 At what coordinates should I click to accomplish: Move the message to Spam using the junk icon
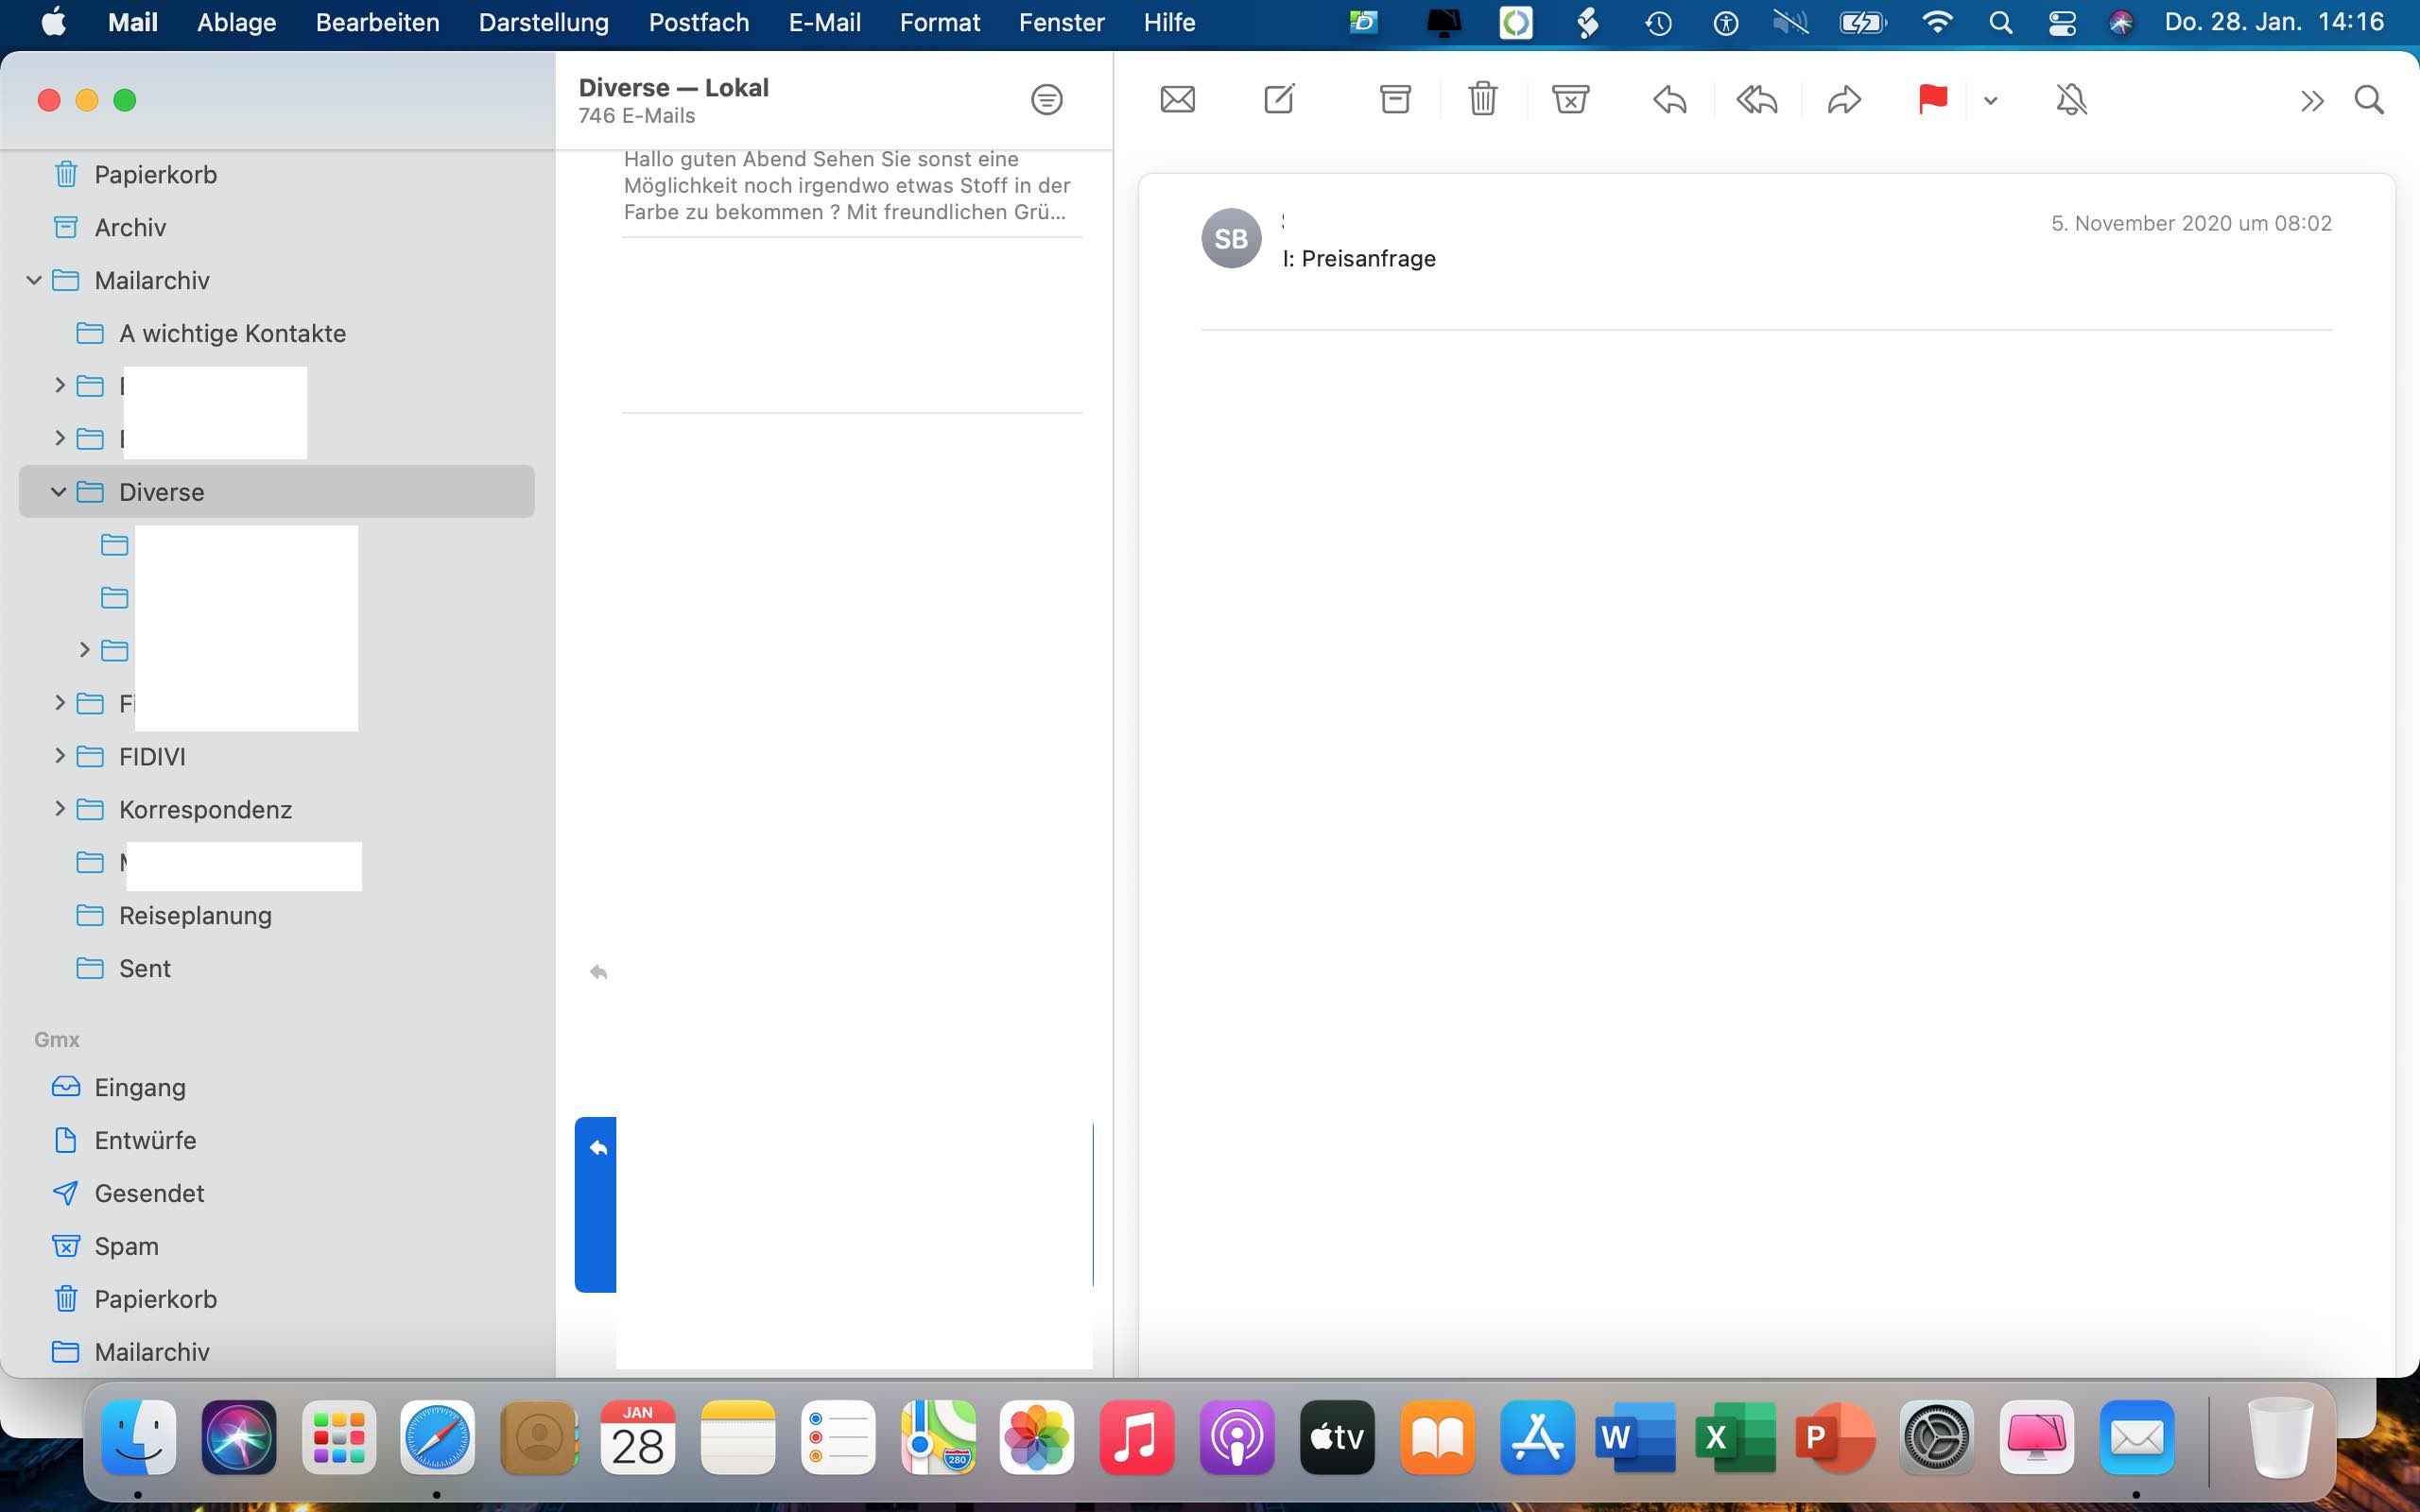(1570, 100)
